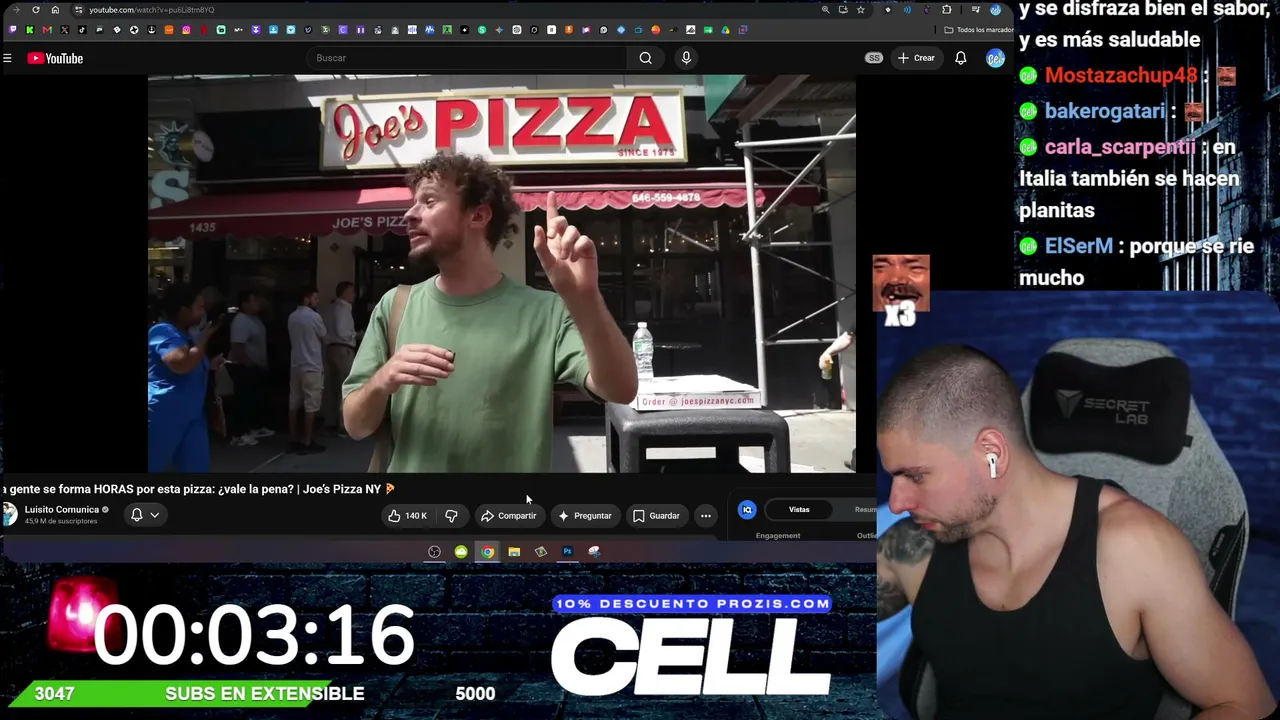The width and height of the screenshot is (1280, 720).
Task: Go to the YouTube home logo
Action: 55,58
